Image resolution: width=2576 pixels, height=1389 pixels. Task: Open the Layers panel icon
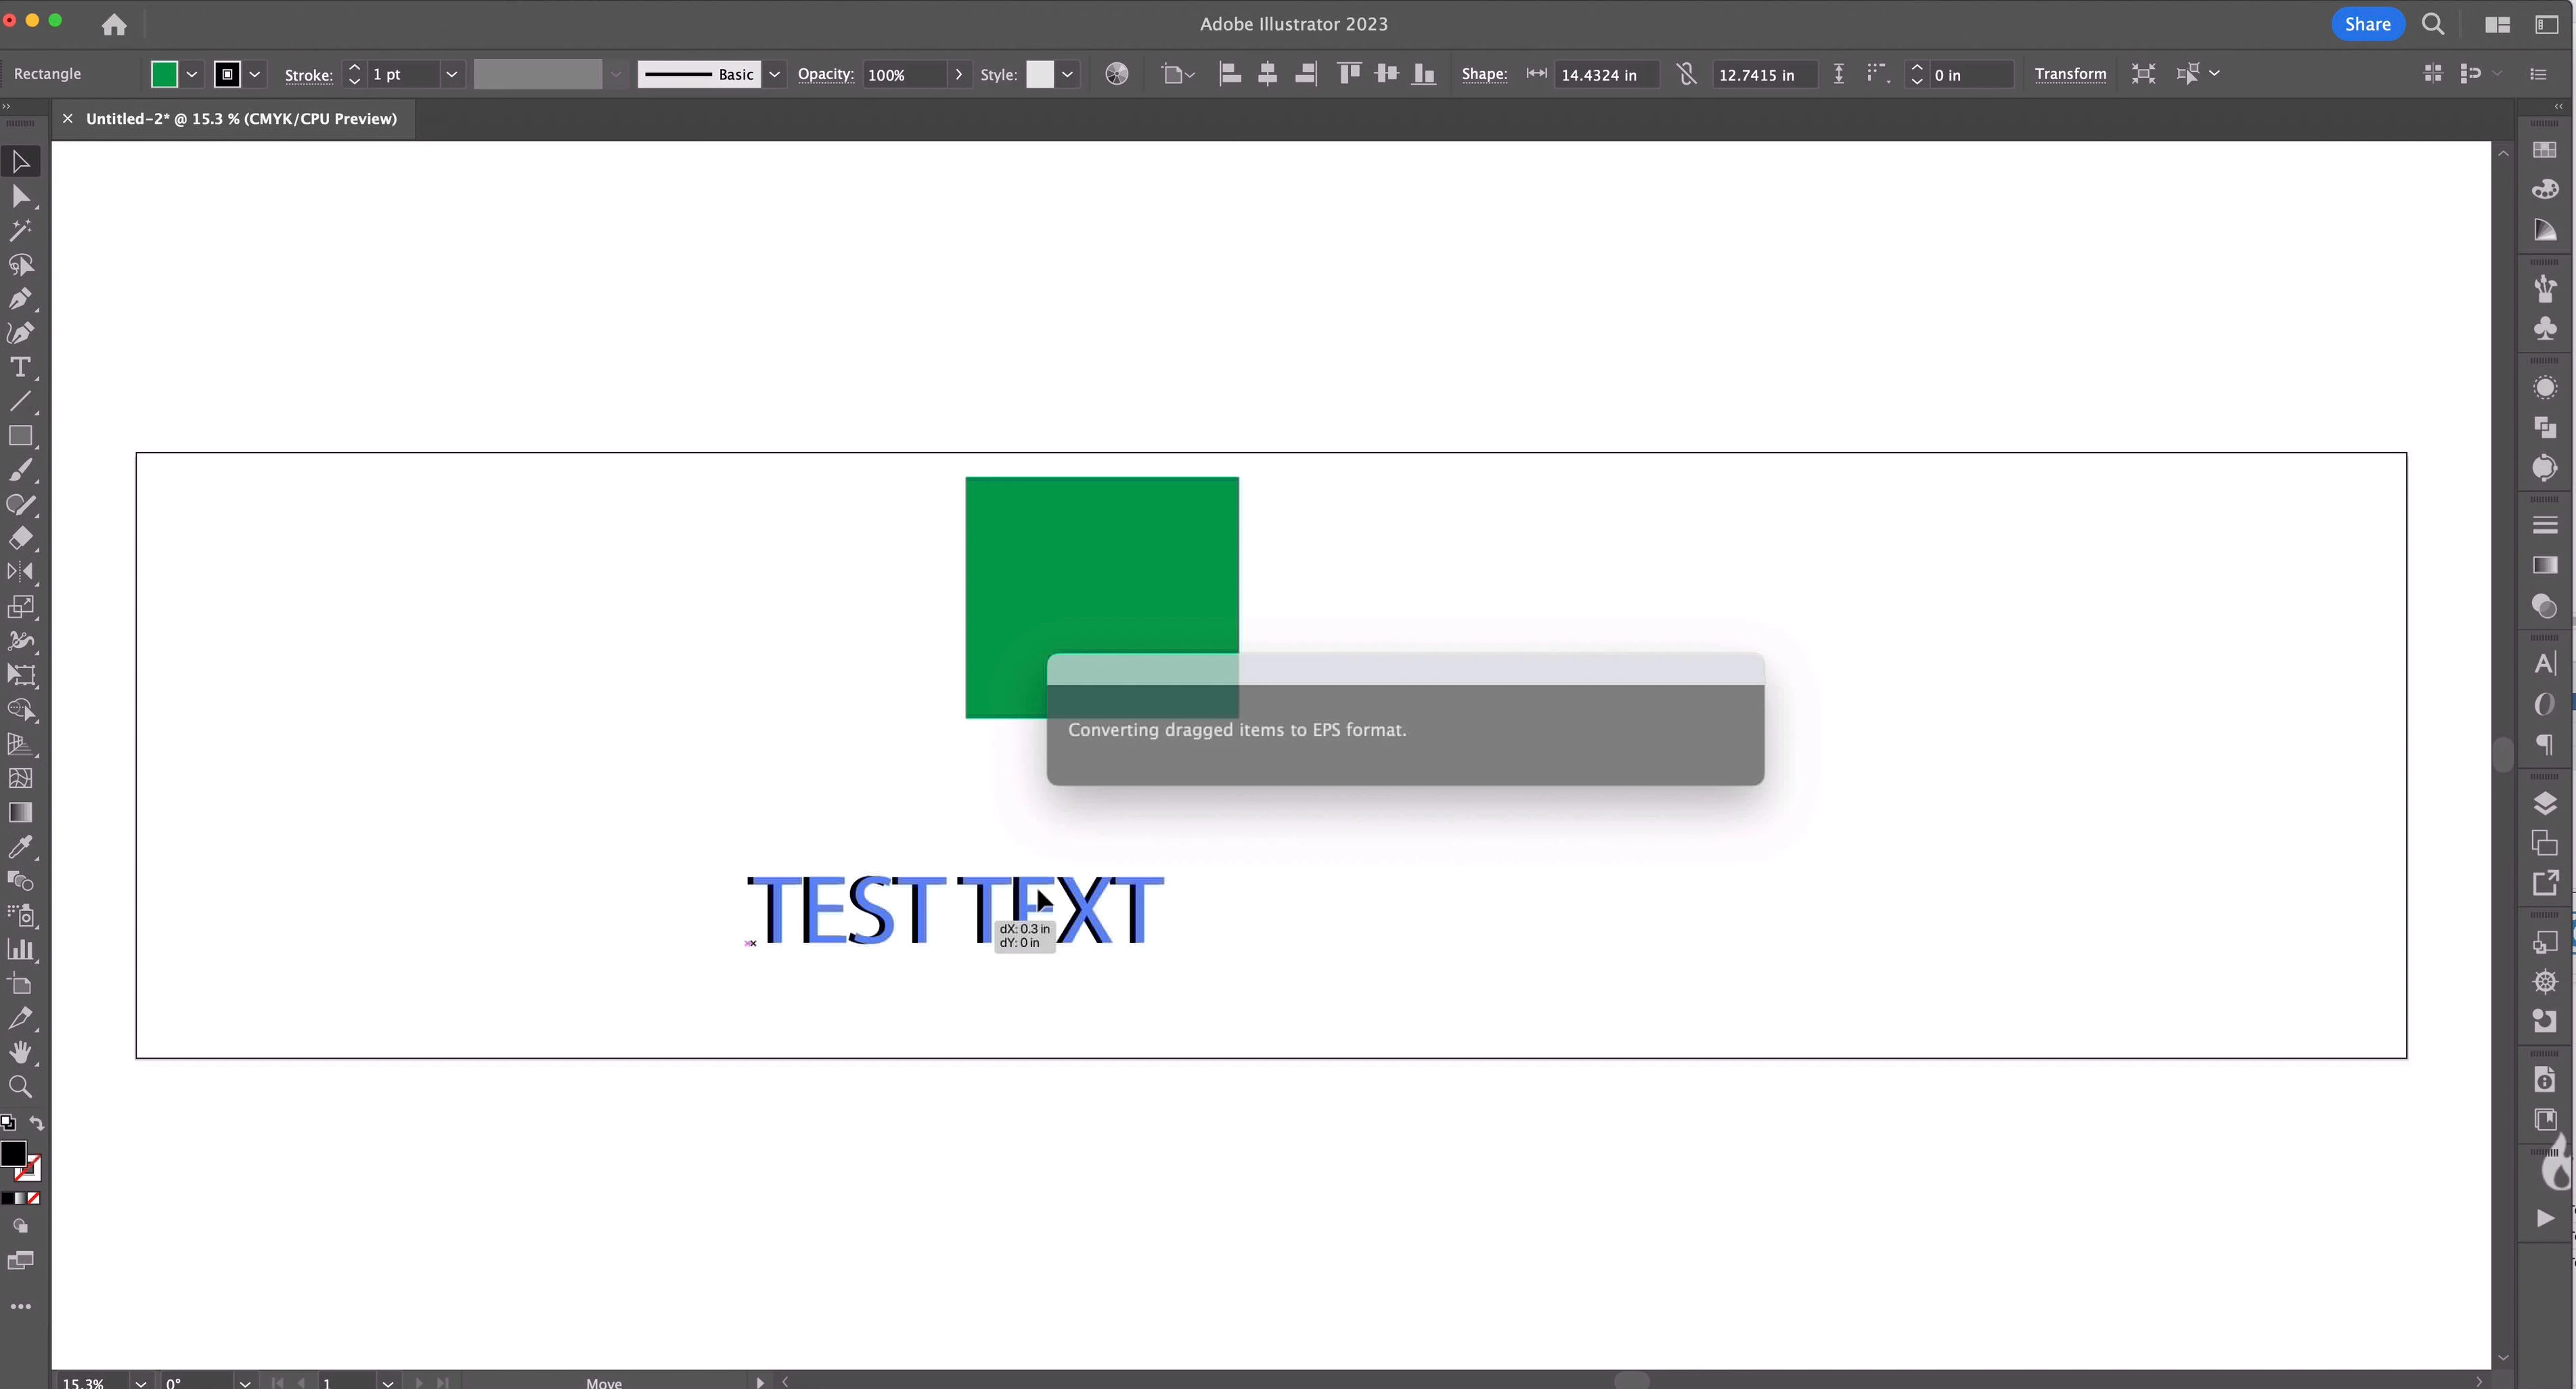2545,804
